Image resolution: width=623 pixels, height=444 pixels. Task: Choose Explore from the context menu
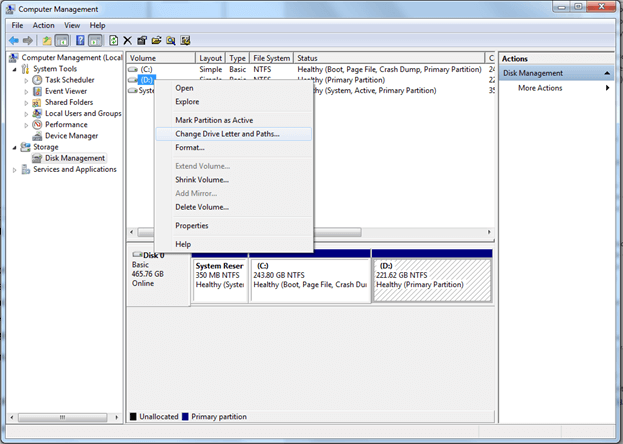tap(234, 102)
